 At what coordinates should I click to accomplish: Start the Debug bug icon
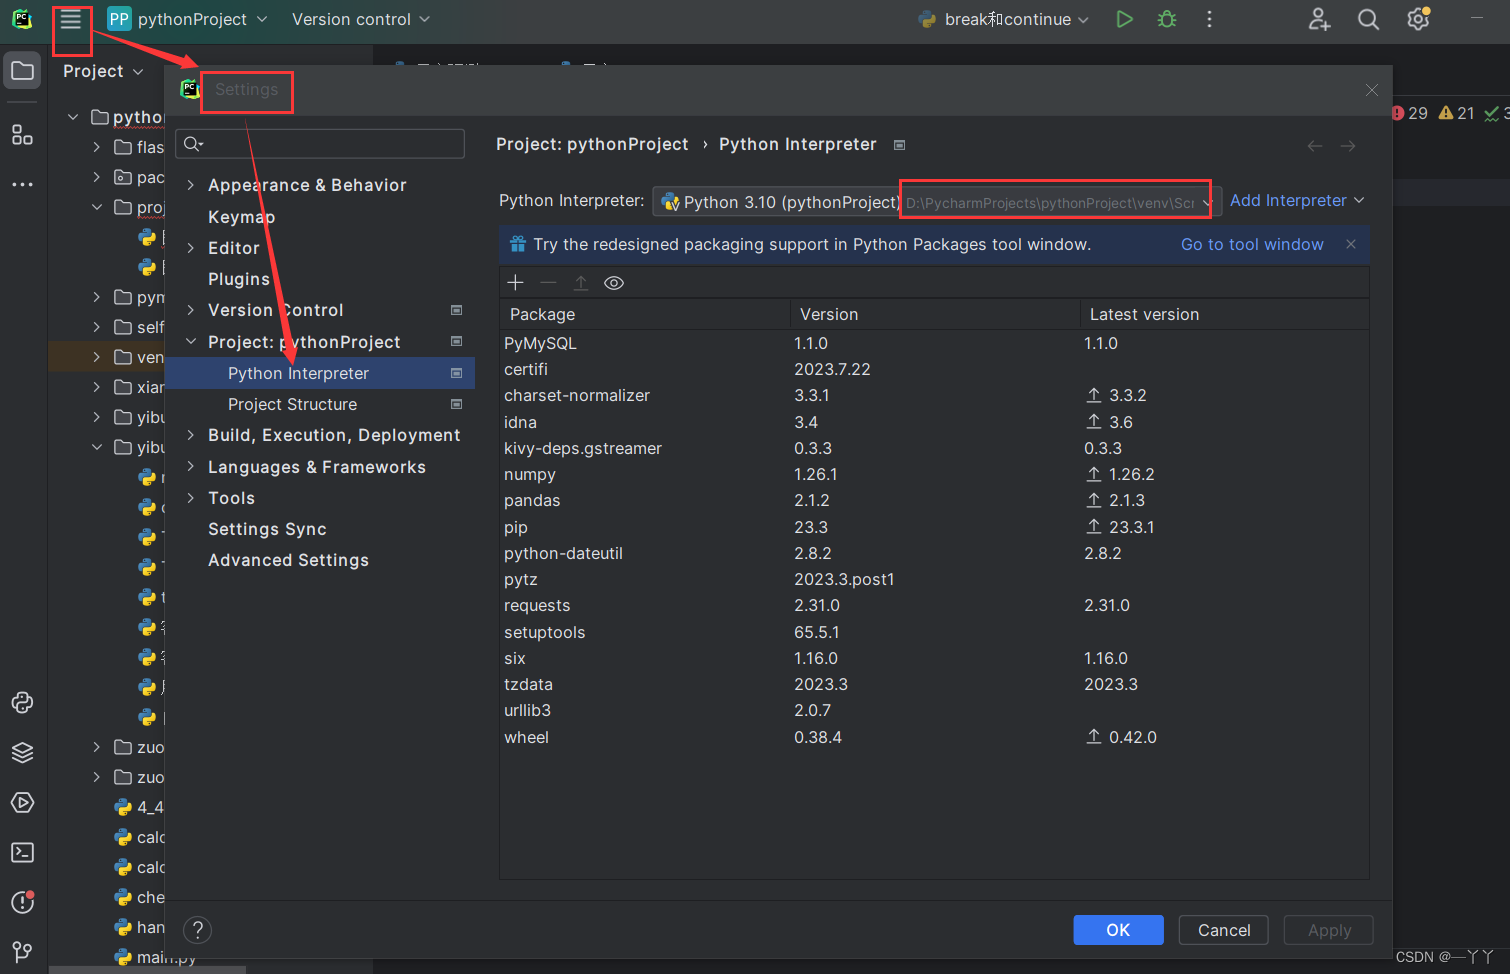coord(1167,19)
